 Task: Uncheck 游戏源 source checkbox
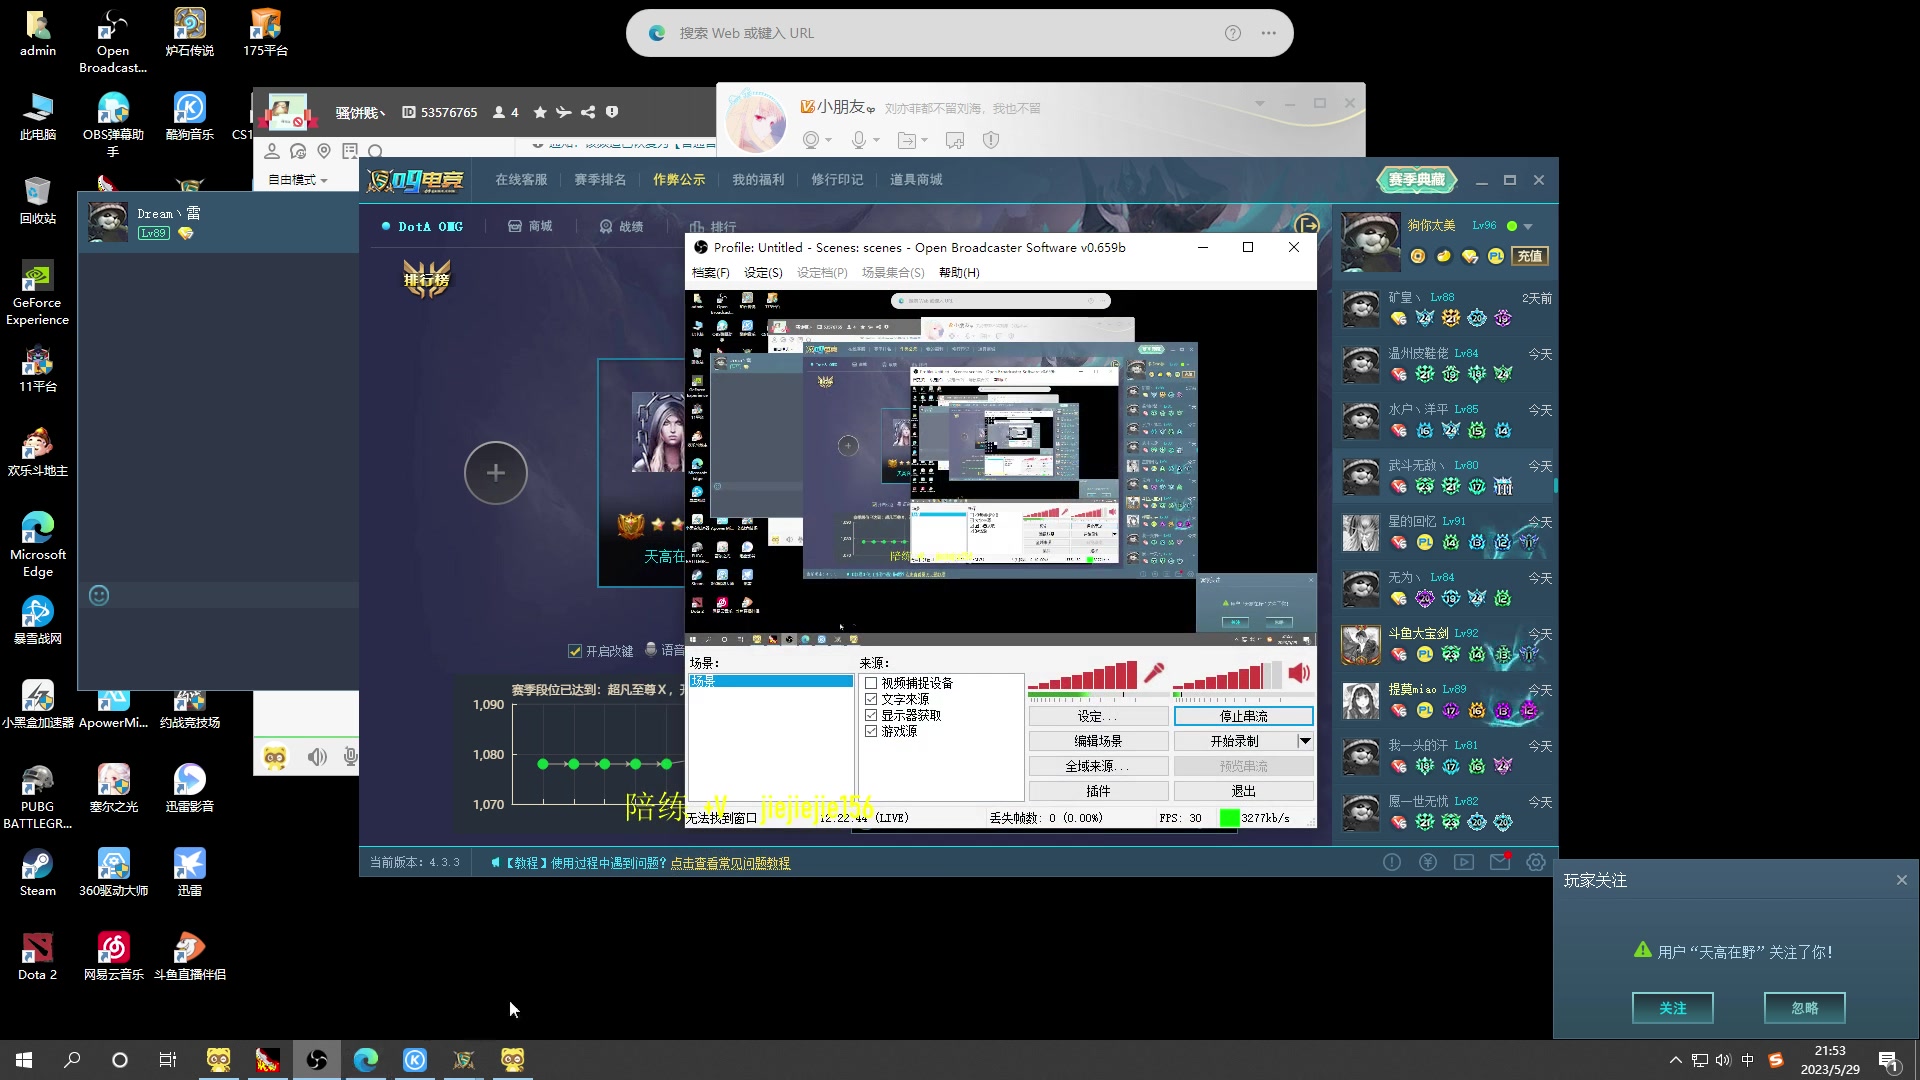coord(871,731)
